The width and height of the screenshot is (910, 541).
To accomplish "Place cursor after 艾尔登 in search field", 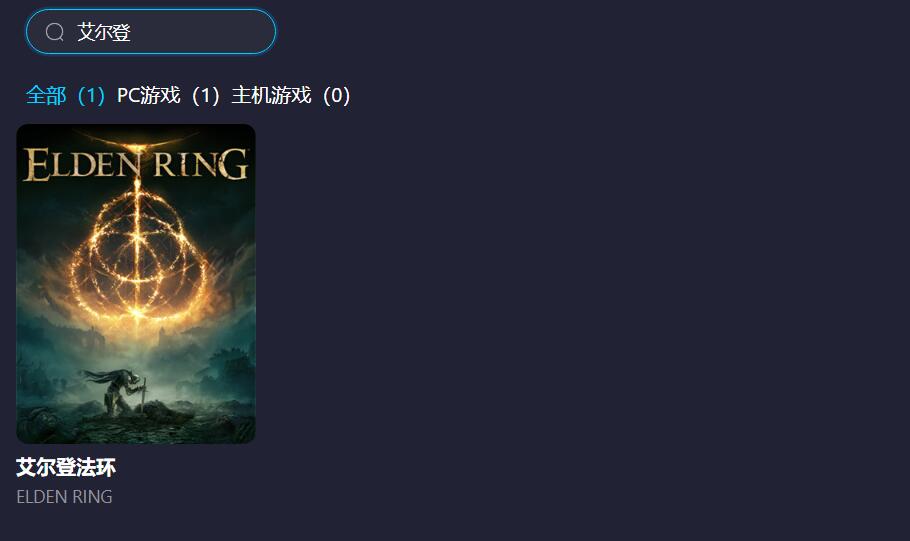I will pos(132,32).
